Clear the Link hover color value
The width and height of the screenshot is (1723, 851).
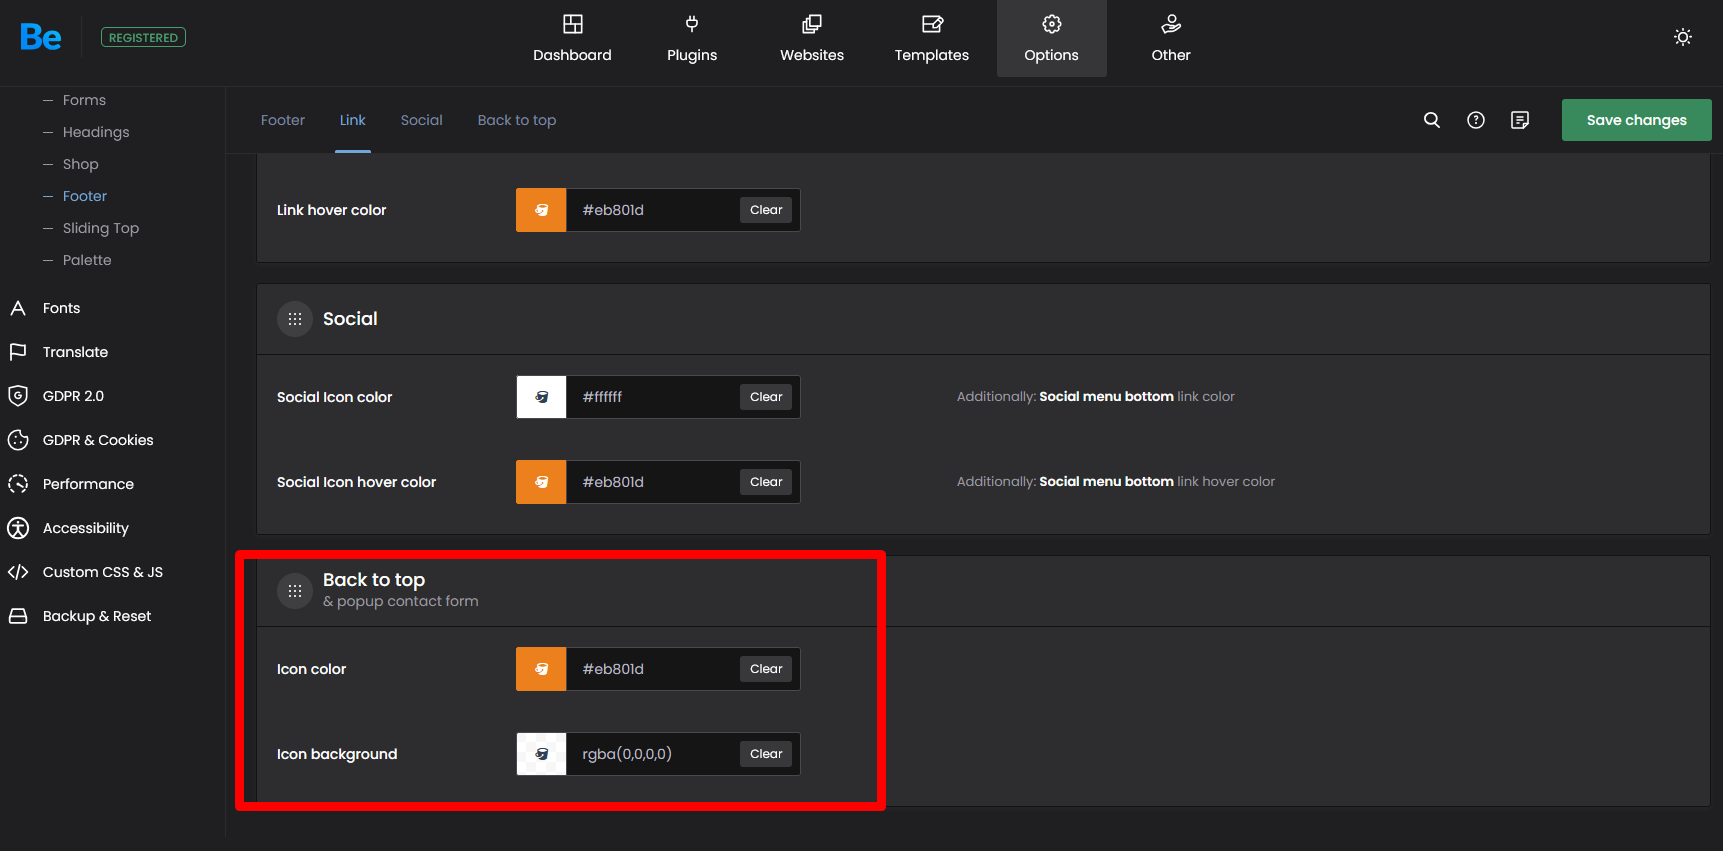766,210
